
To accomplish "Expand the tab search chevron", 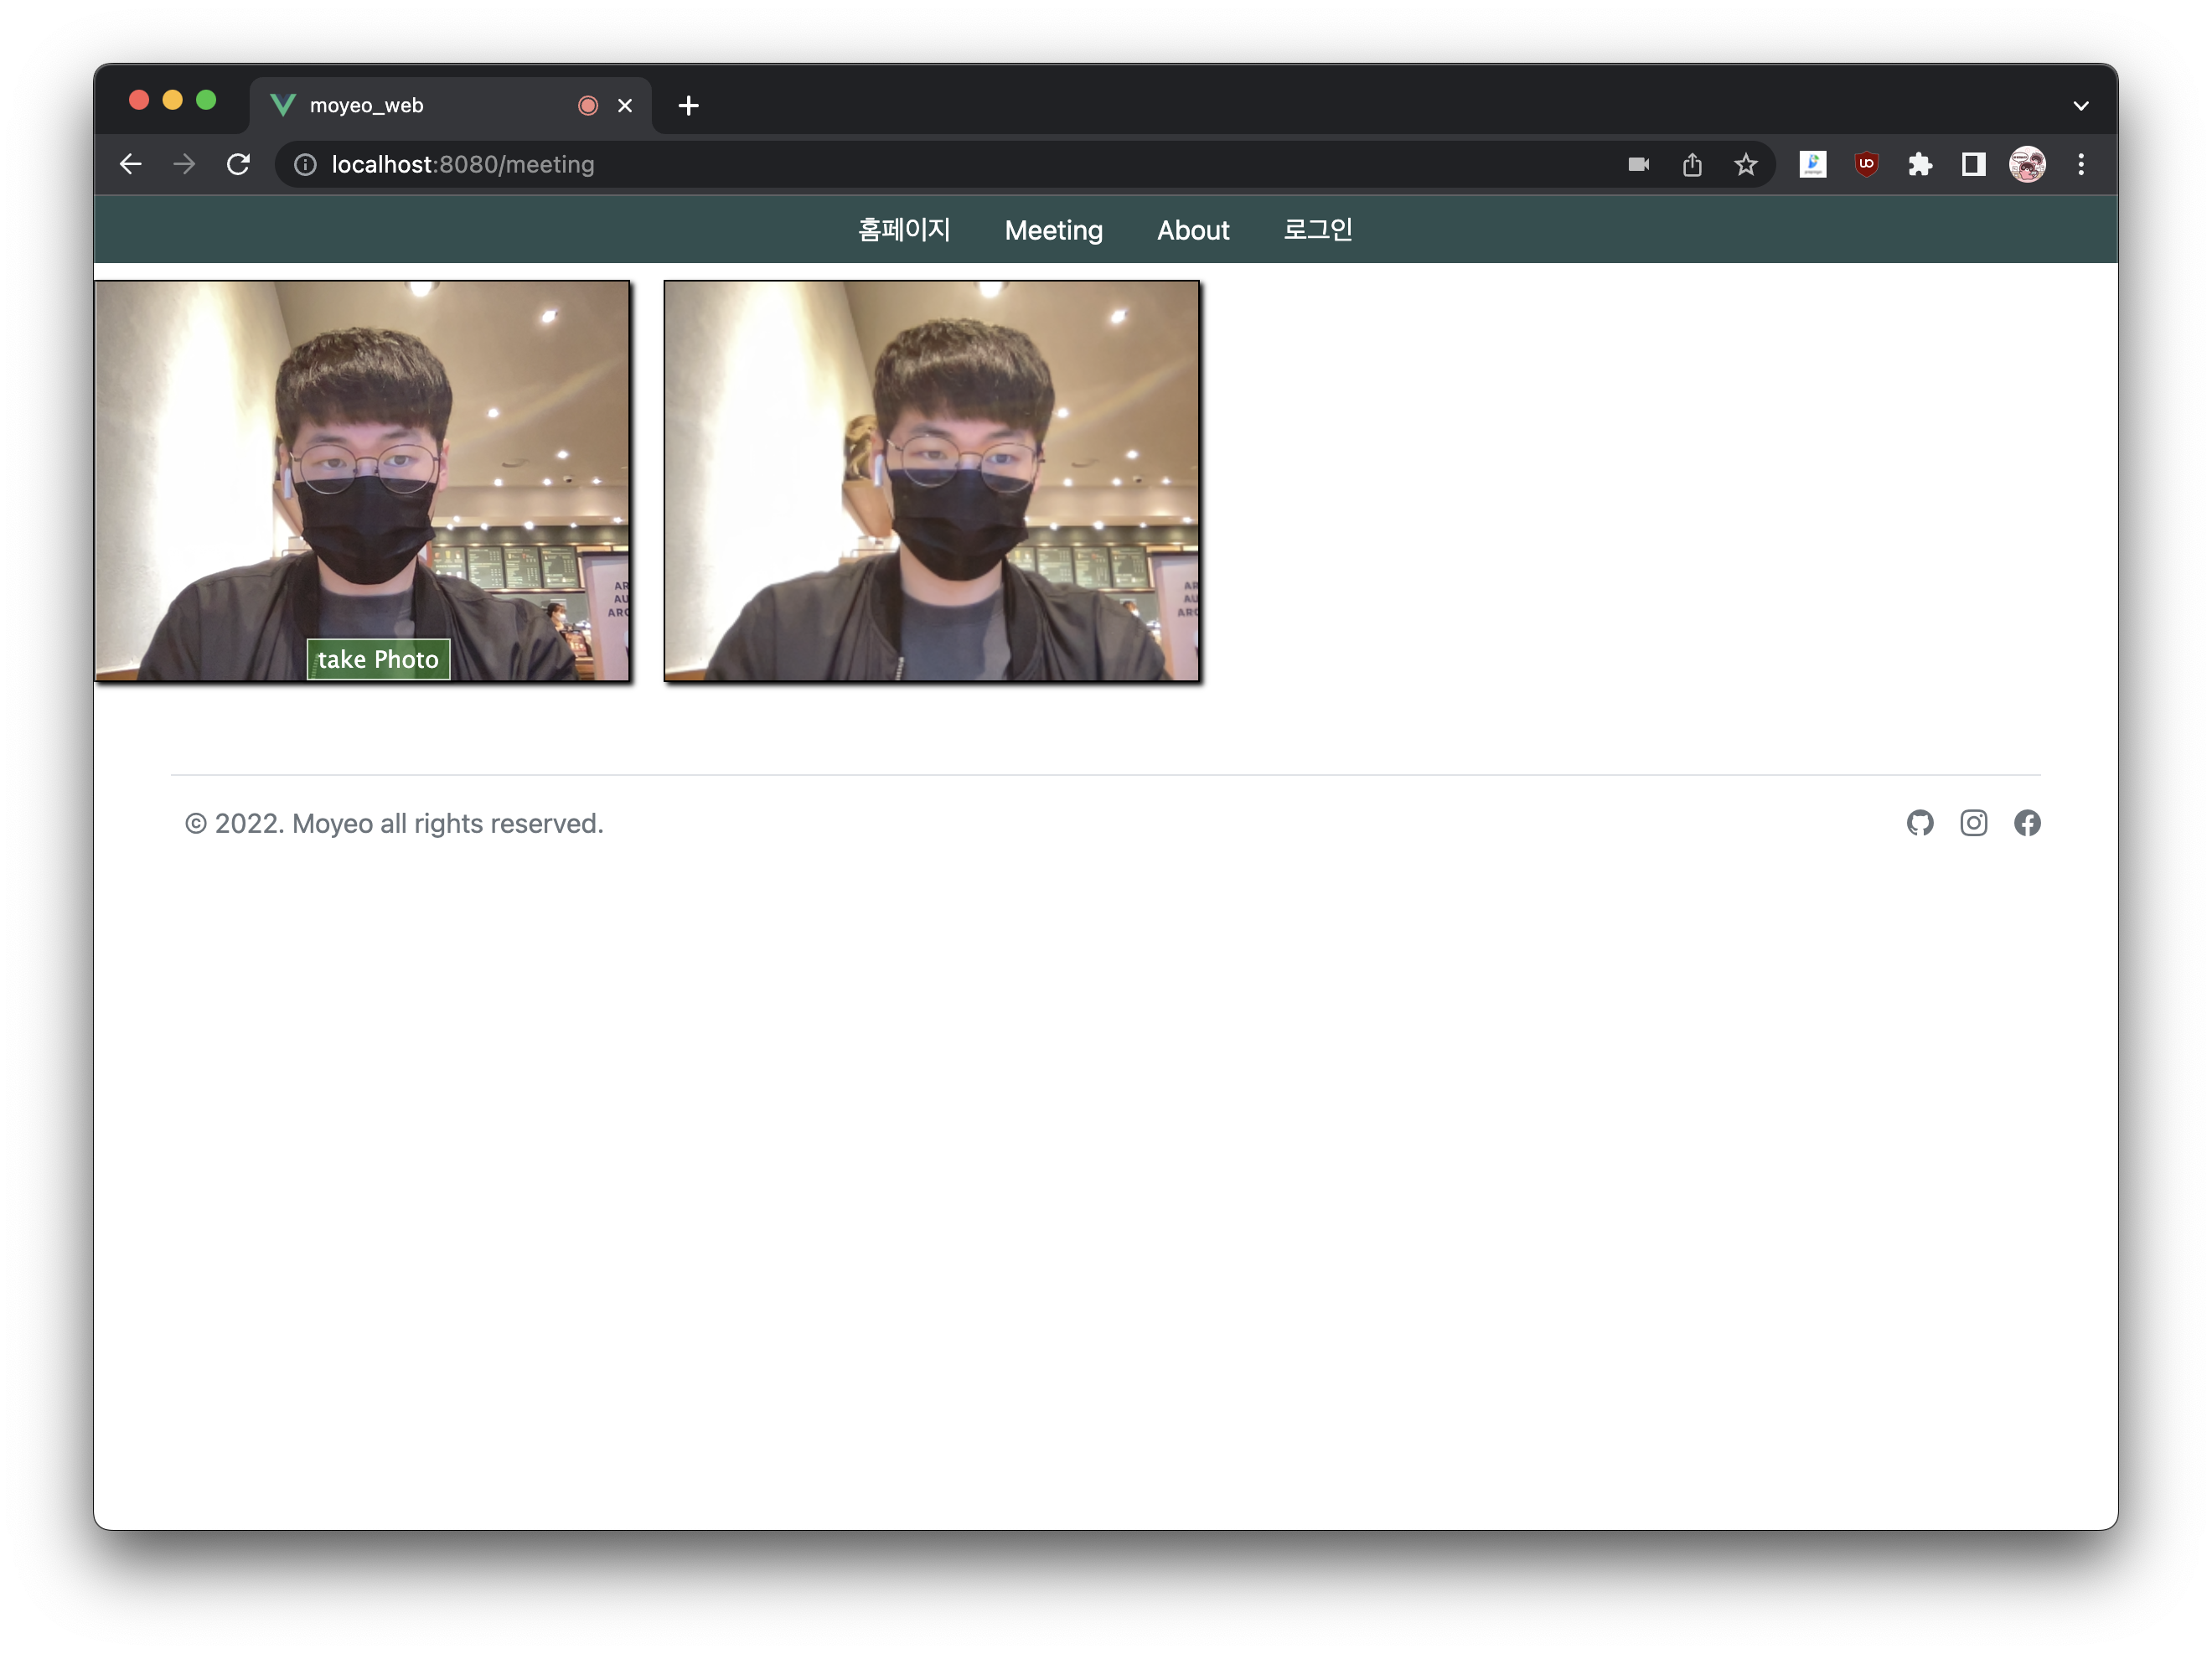I will pyautogui.click(x=2081, y=106).
